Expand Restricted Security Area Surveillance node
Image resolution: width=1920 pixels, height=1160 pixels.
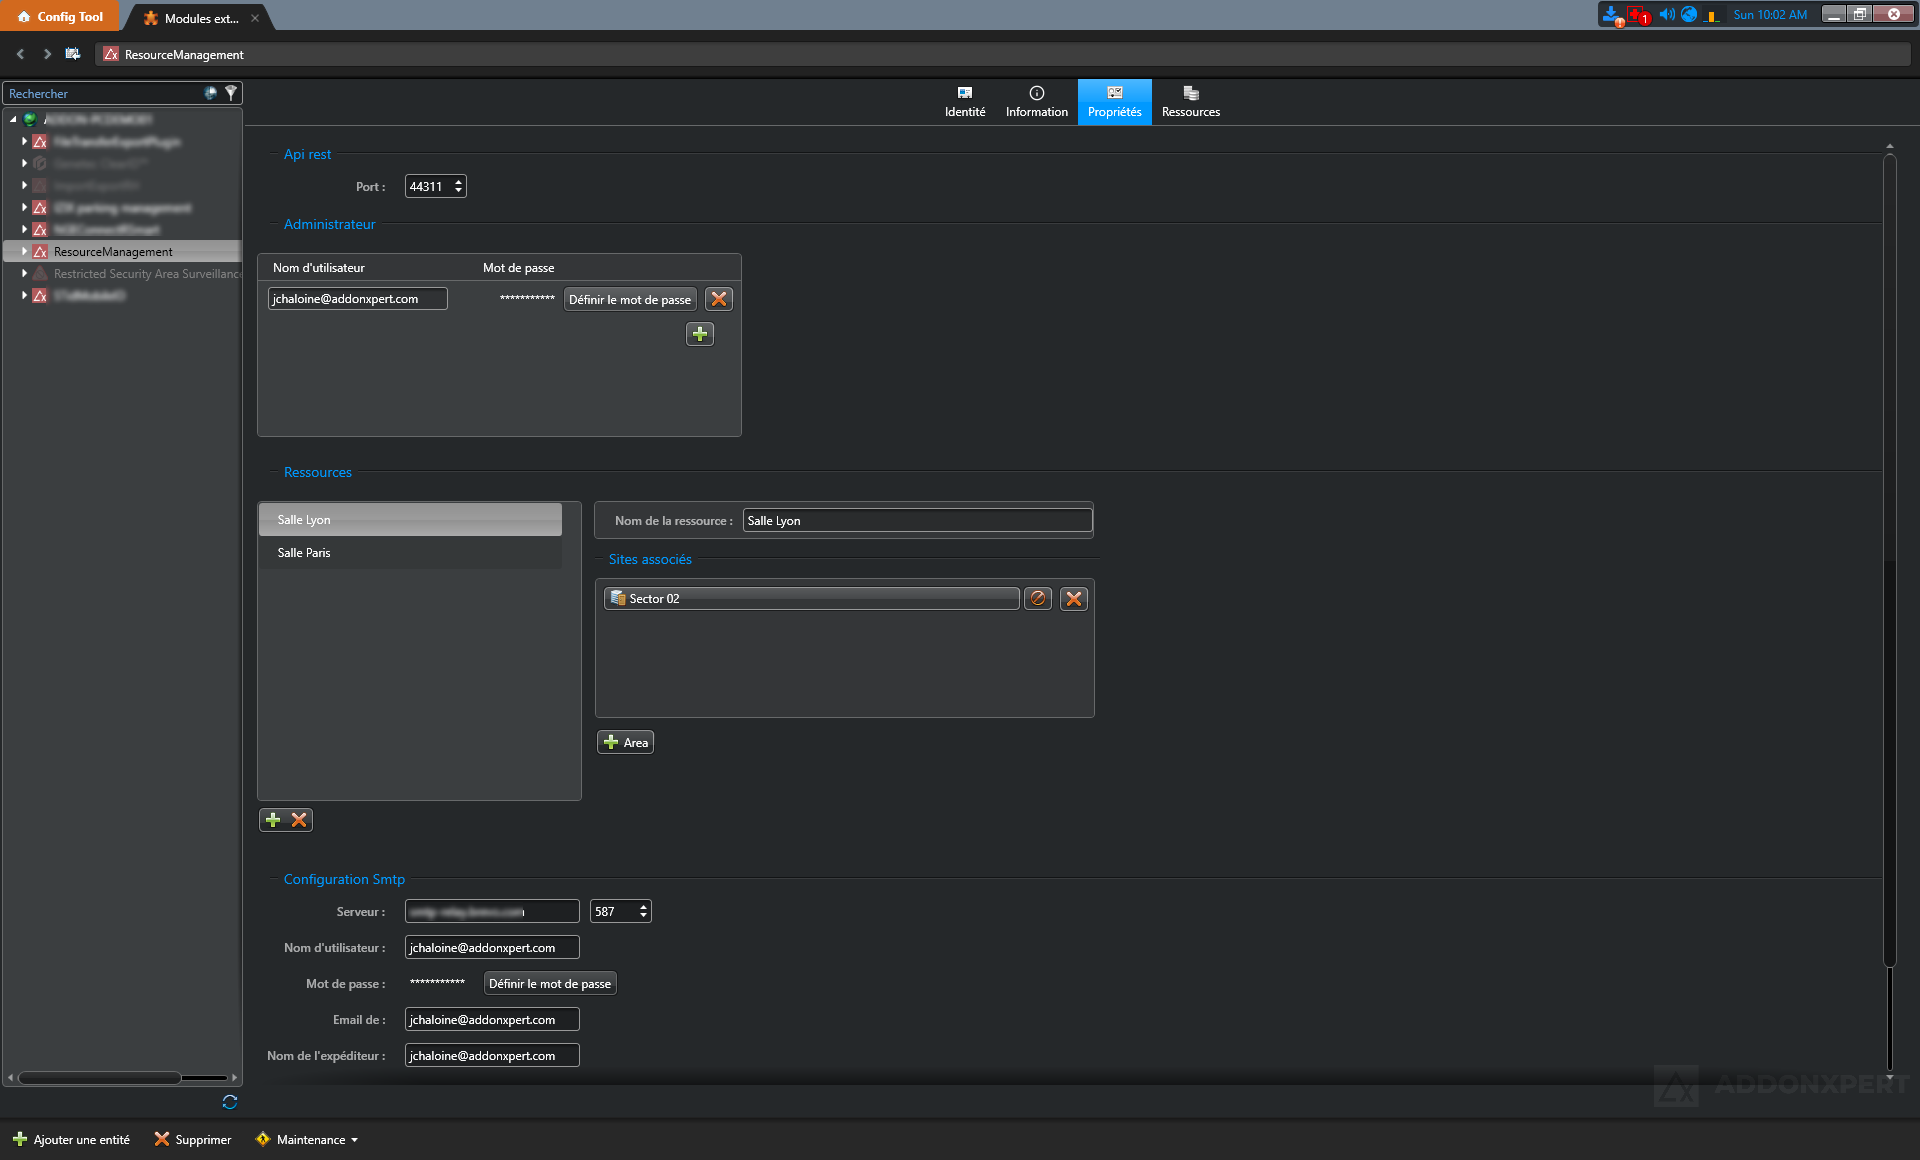point(24,273)
